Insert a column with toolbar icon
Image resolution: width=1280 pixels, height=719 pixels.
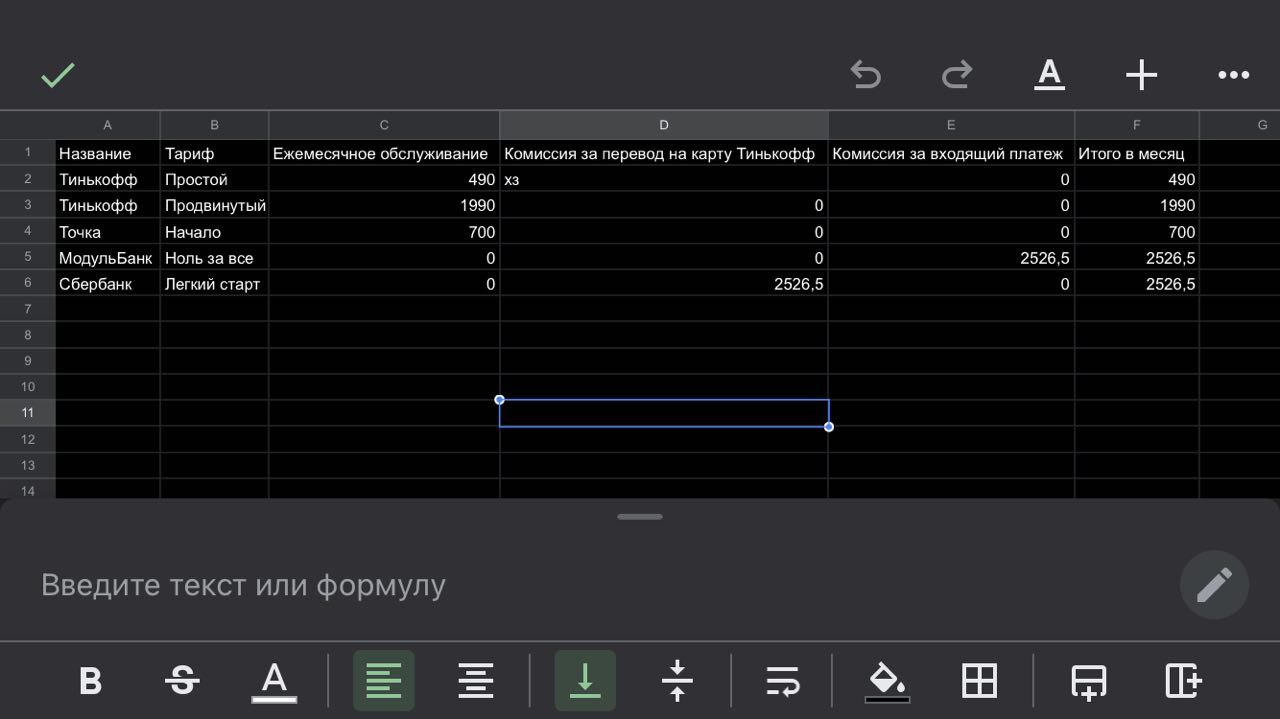click(x=1183, y=681)
